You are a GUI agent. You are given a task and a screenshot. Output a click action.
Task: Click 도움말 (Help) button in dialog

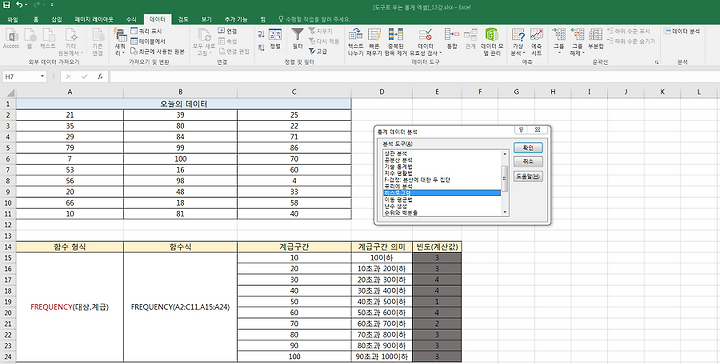(528, 176)
